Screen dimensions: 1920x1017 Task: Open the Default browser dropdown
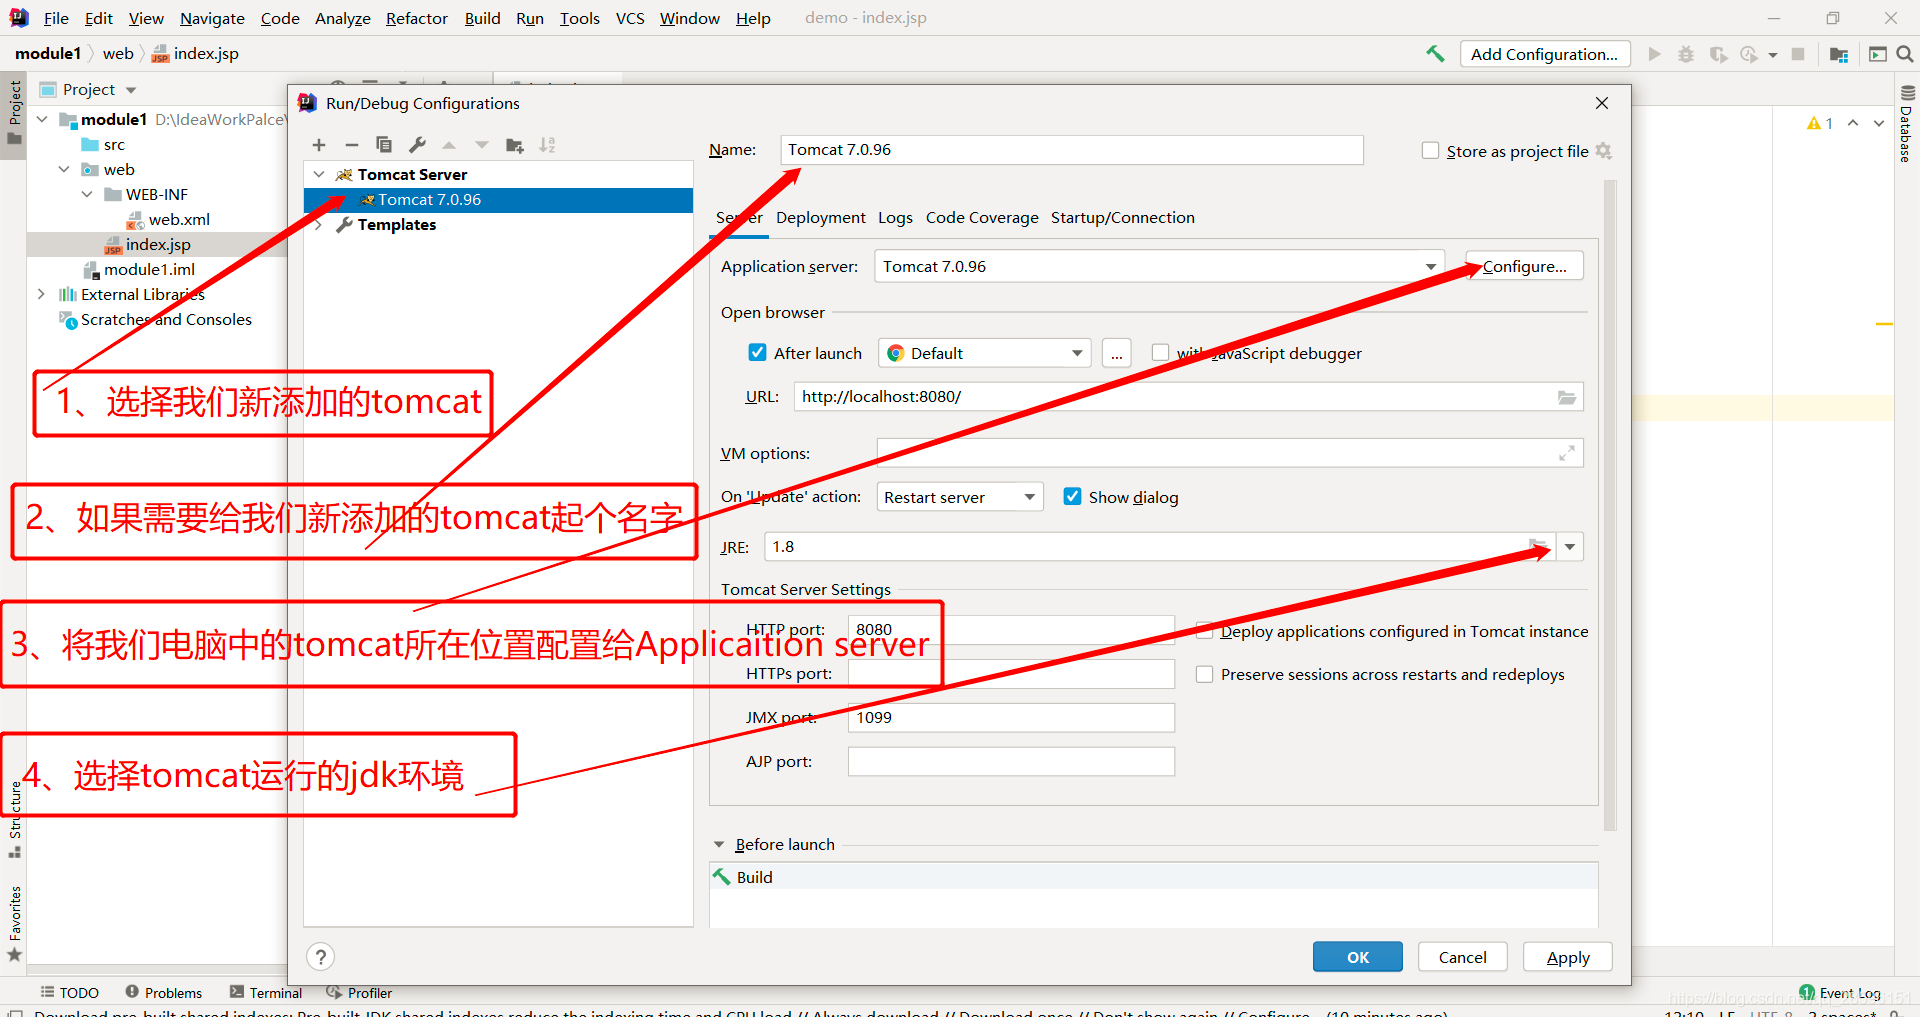[984, 353]
